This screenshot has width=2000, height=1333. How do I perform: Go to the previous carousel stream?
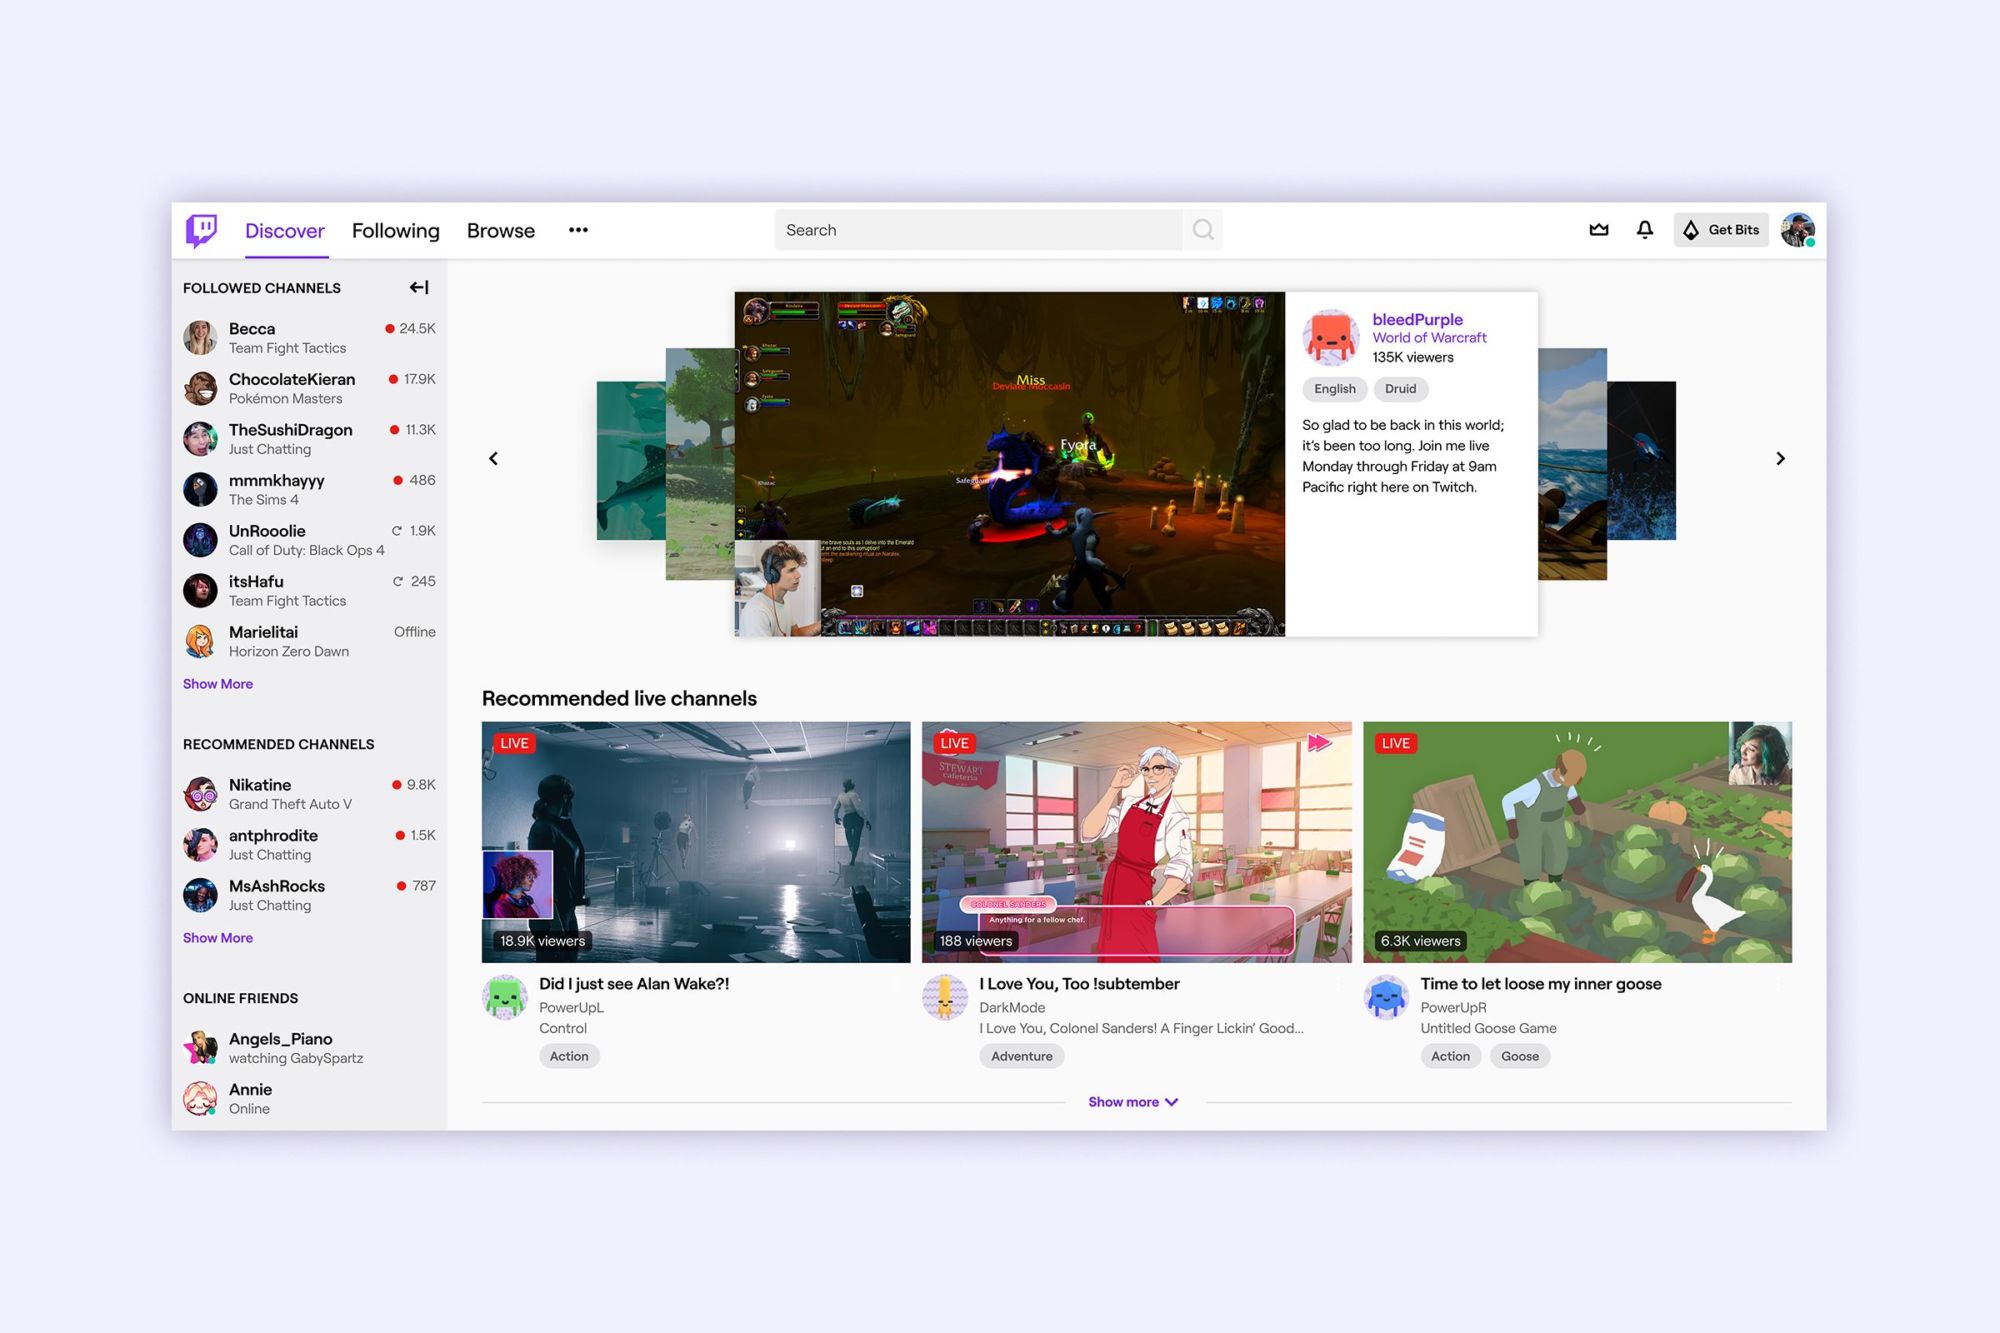(493, 459)
